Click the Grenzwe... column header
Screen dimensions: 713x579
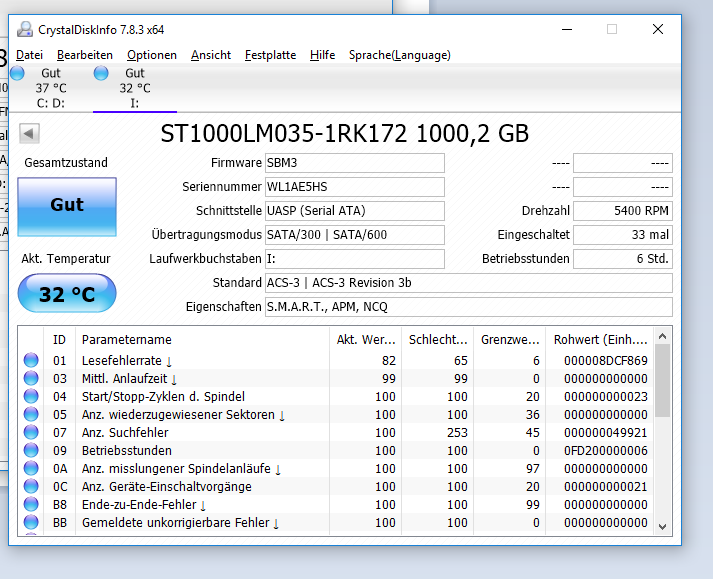coord(510,340)
